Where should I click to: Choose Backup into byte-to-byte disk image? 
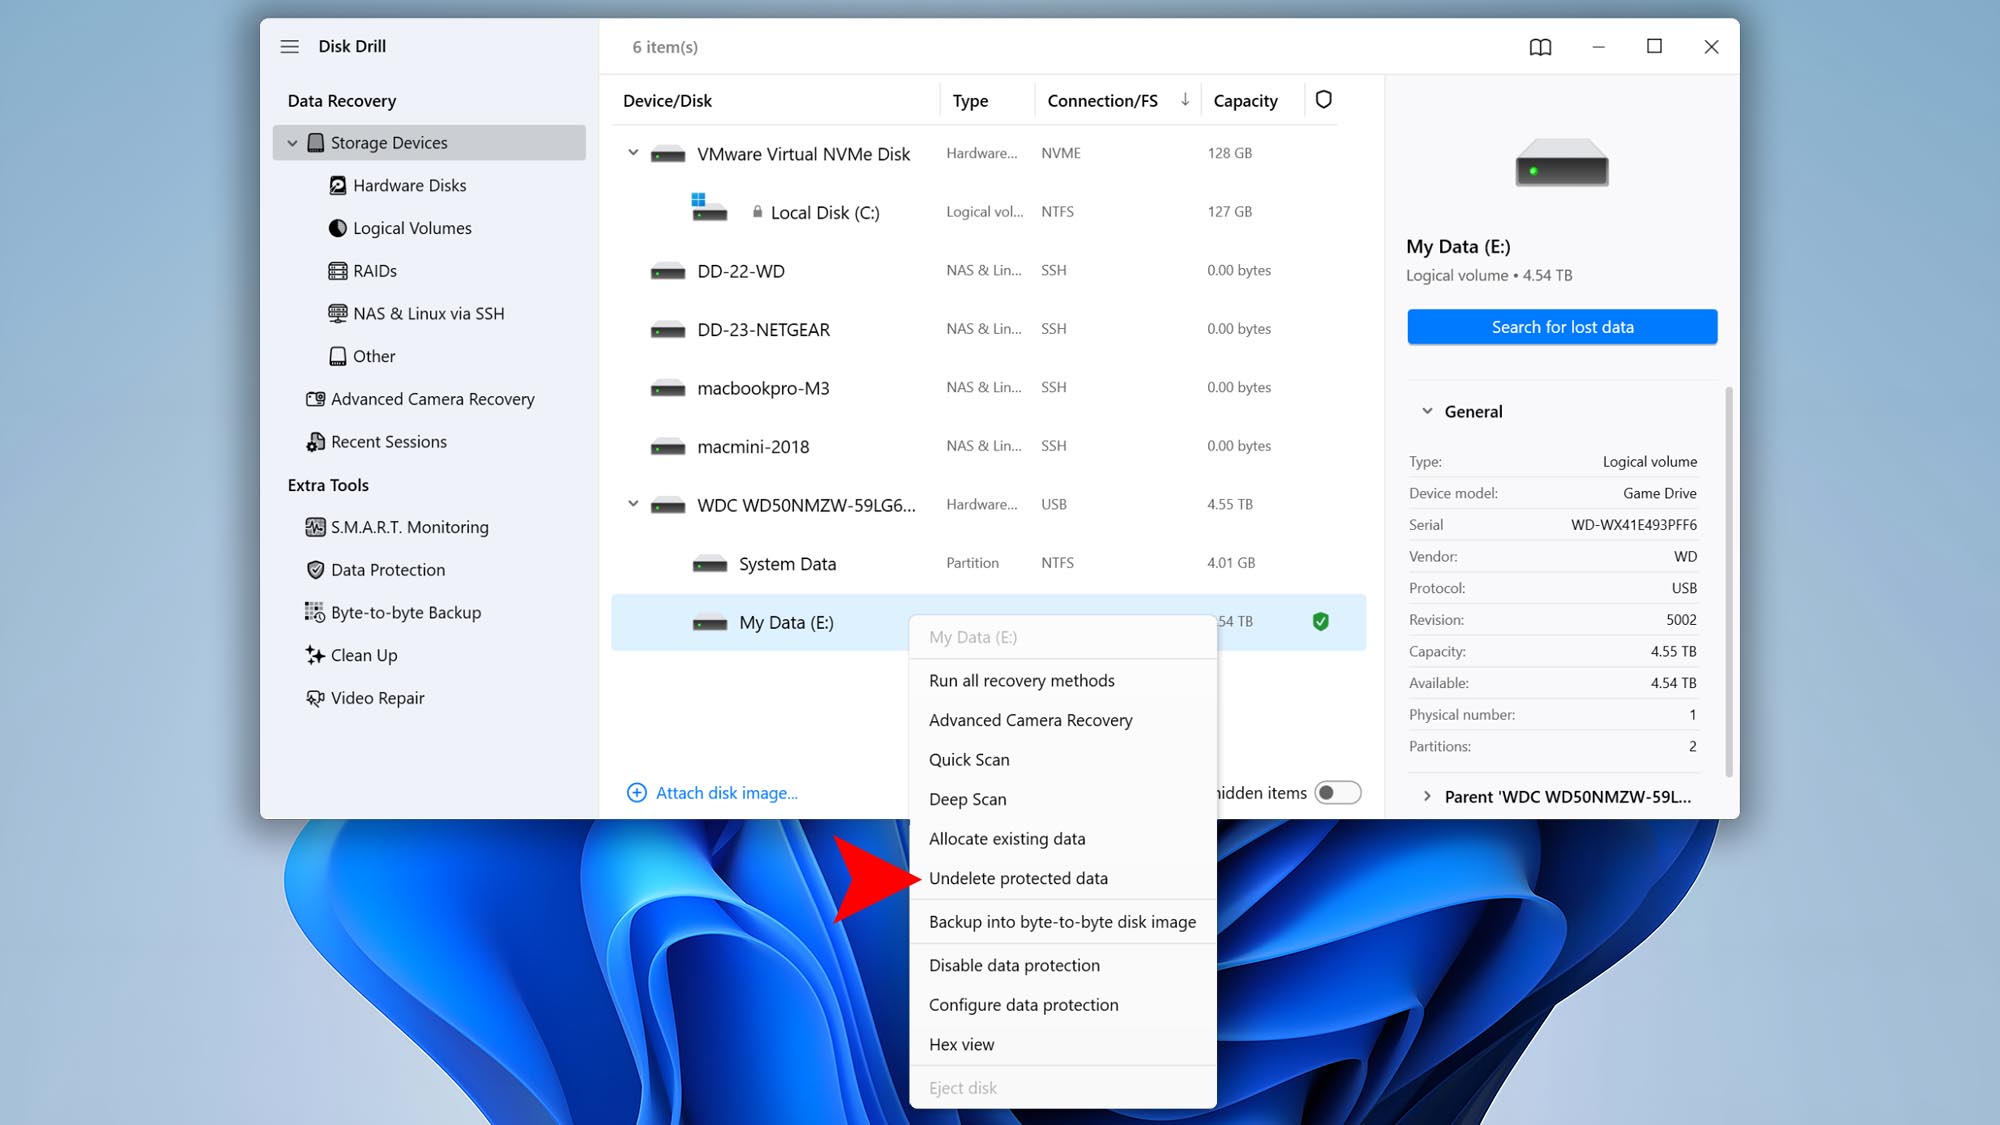coord(1062,922)
